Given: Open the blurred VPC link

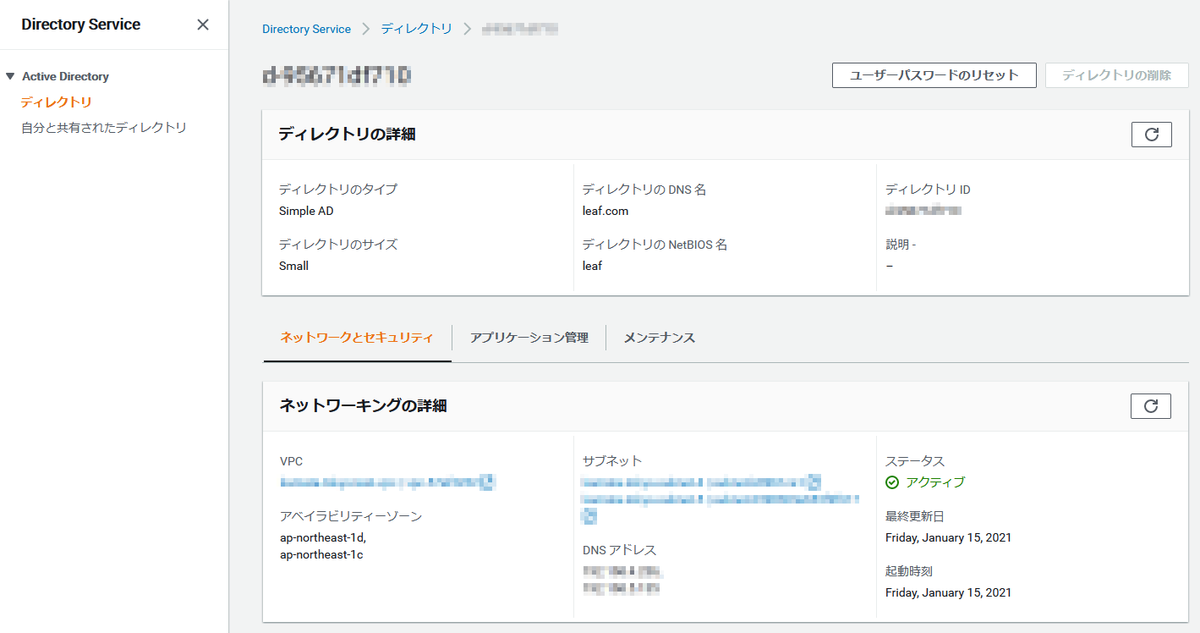Looking at the screenshot, I should pyautogui.click(x=379, y=482).
